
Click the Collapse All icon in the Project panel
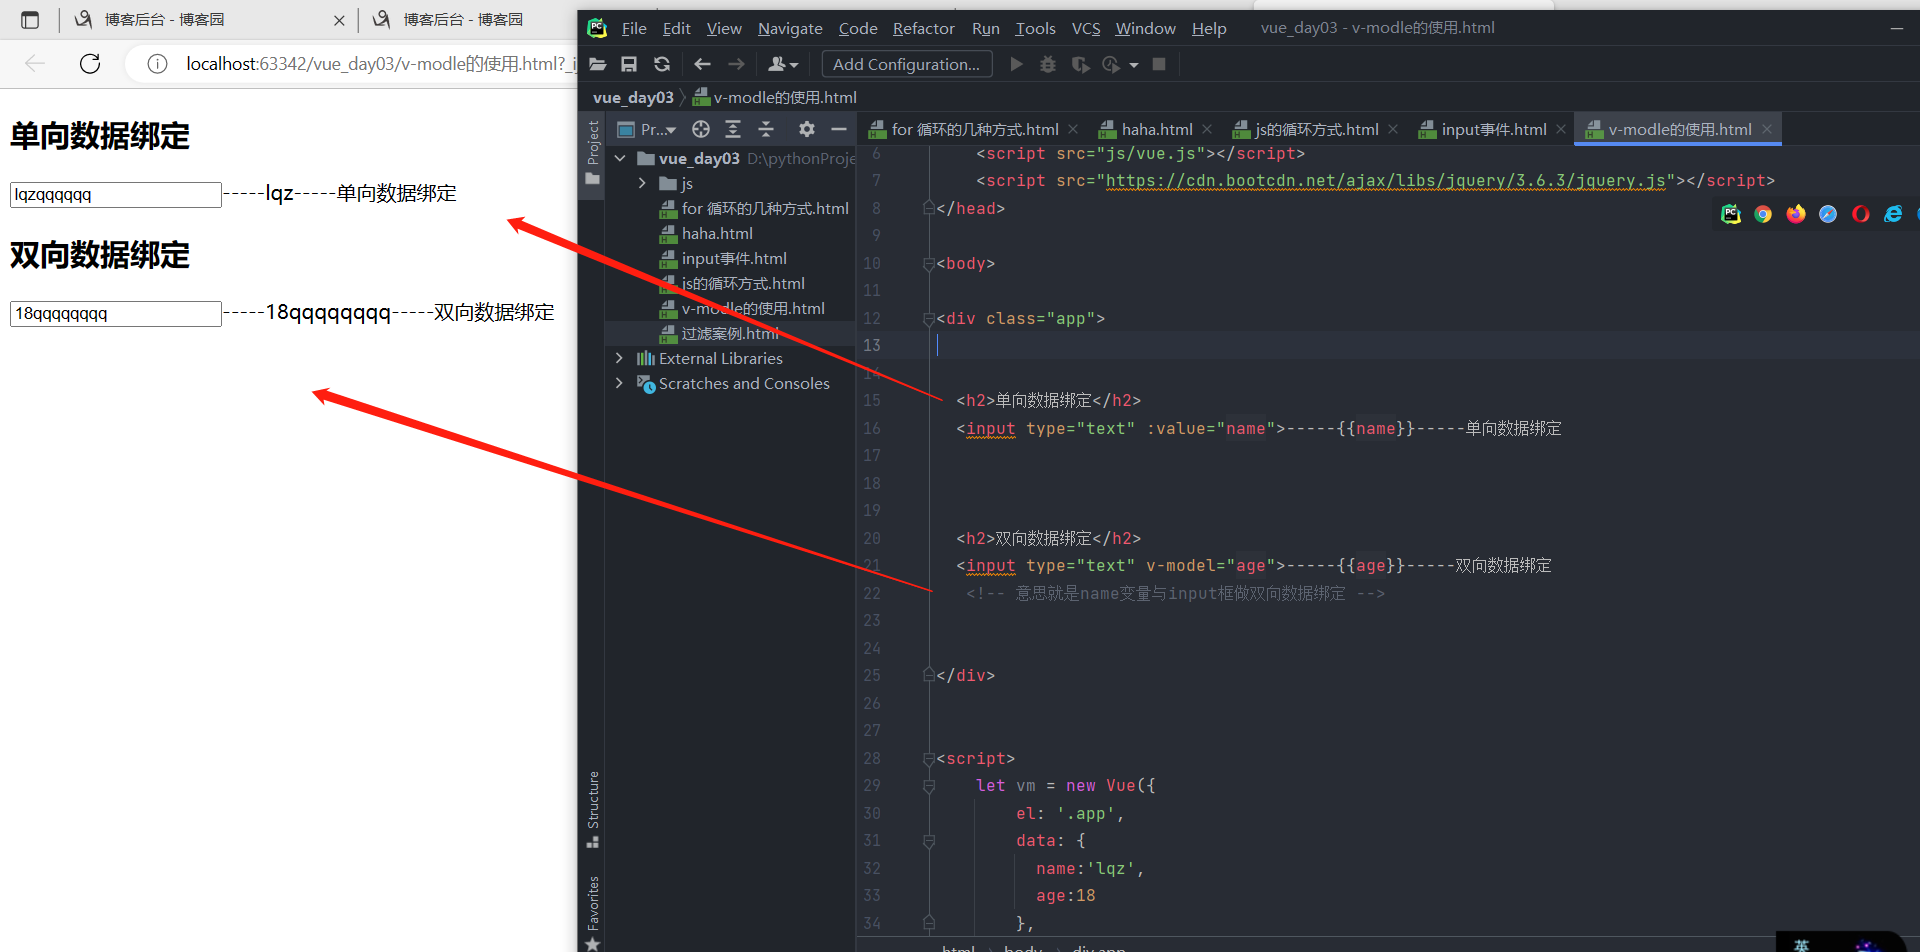coord(766,129)
